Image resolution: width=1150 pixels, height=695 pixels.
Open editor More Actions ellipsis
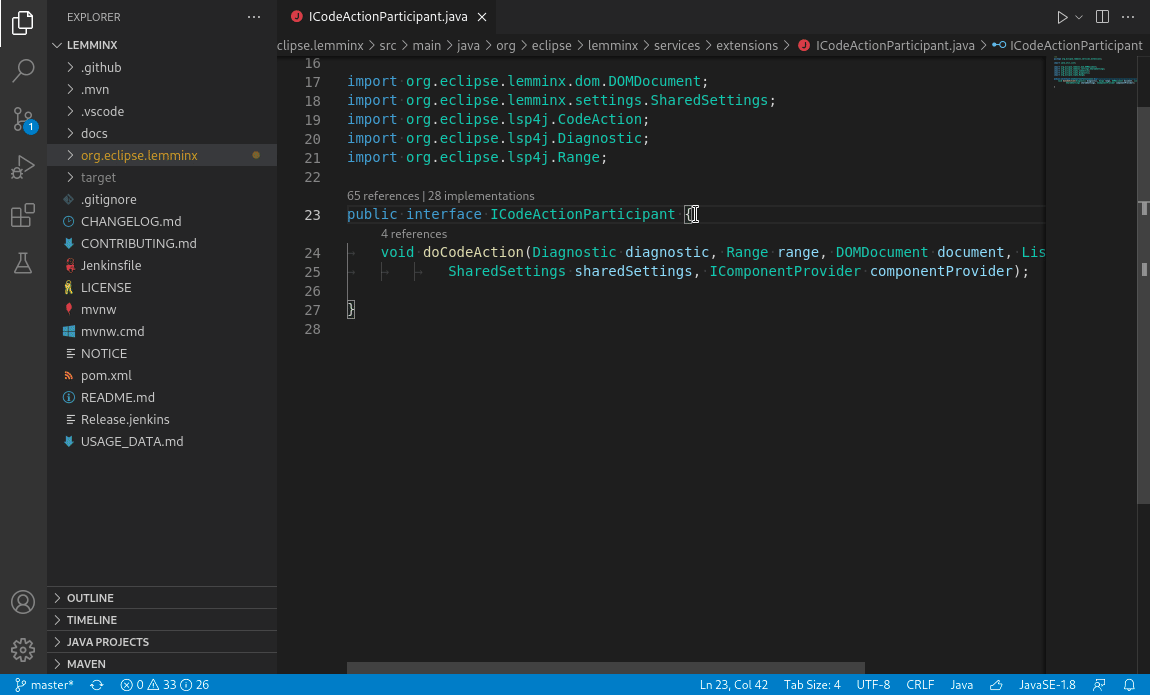click(x=1128, y=17)
